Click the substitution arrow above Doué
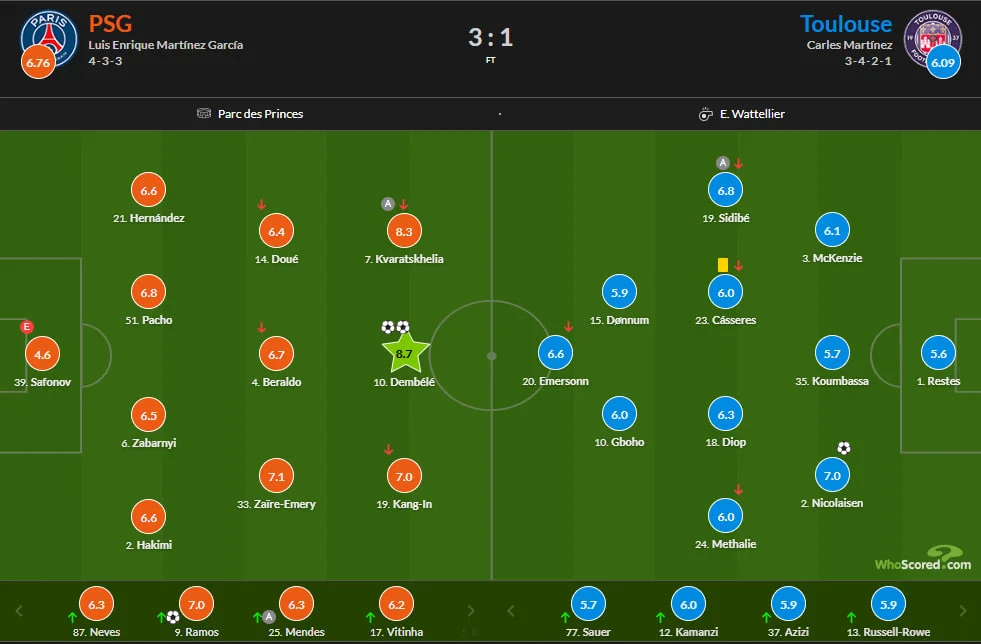981x644 pixels. tap(262, 205)
